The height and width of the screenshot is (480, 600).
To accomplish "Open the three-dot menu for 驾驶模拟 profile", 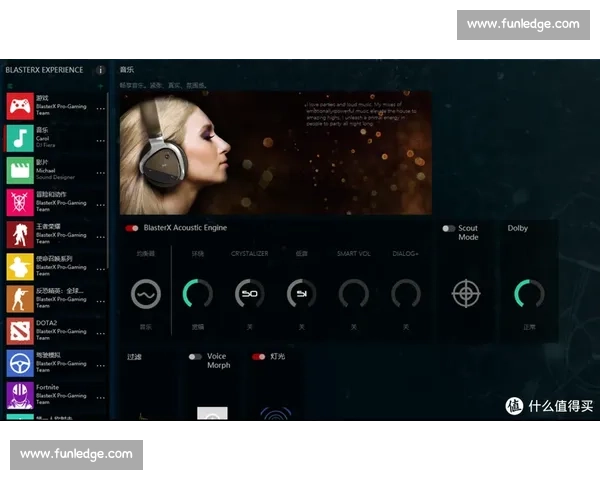I will point(101,366).
